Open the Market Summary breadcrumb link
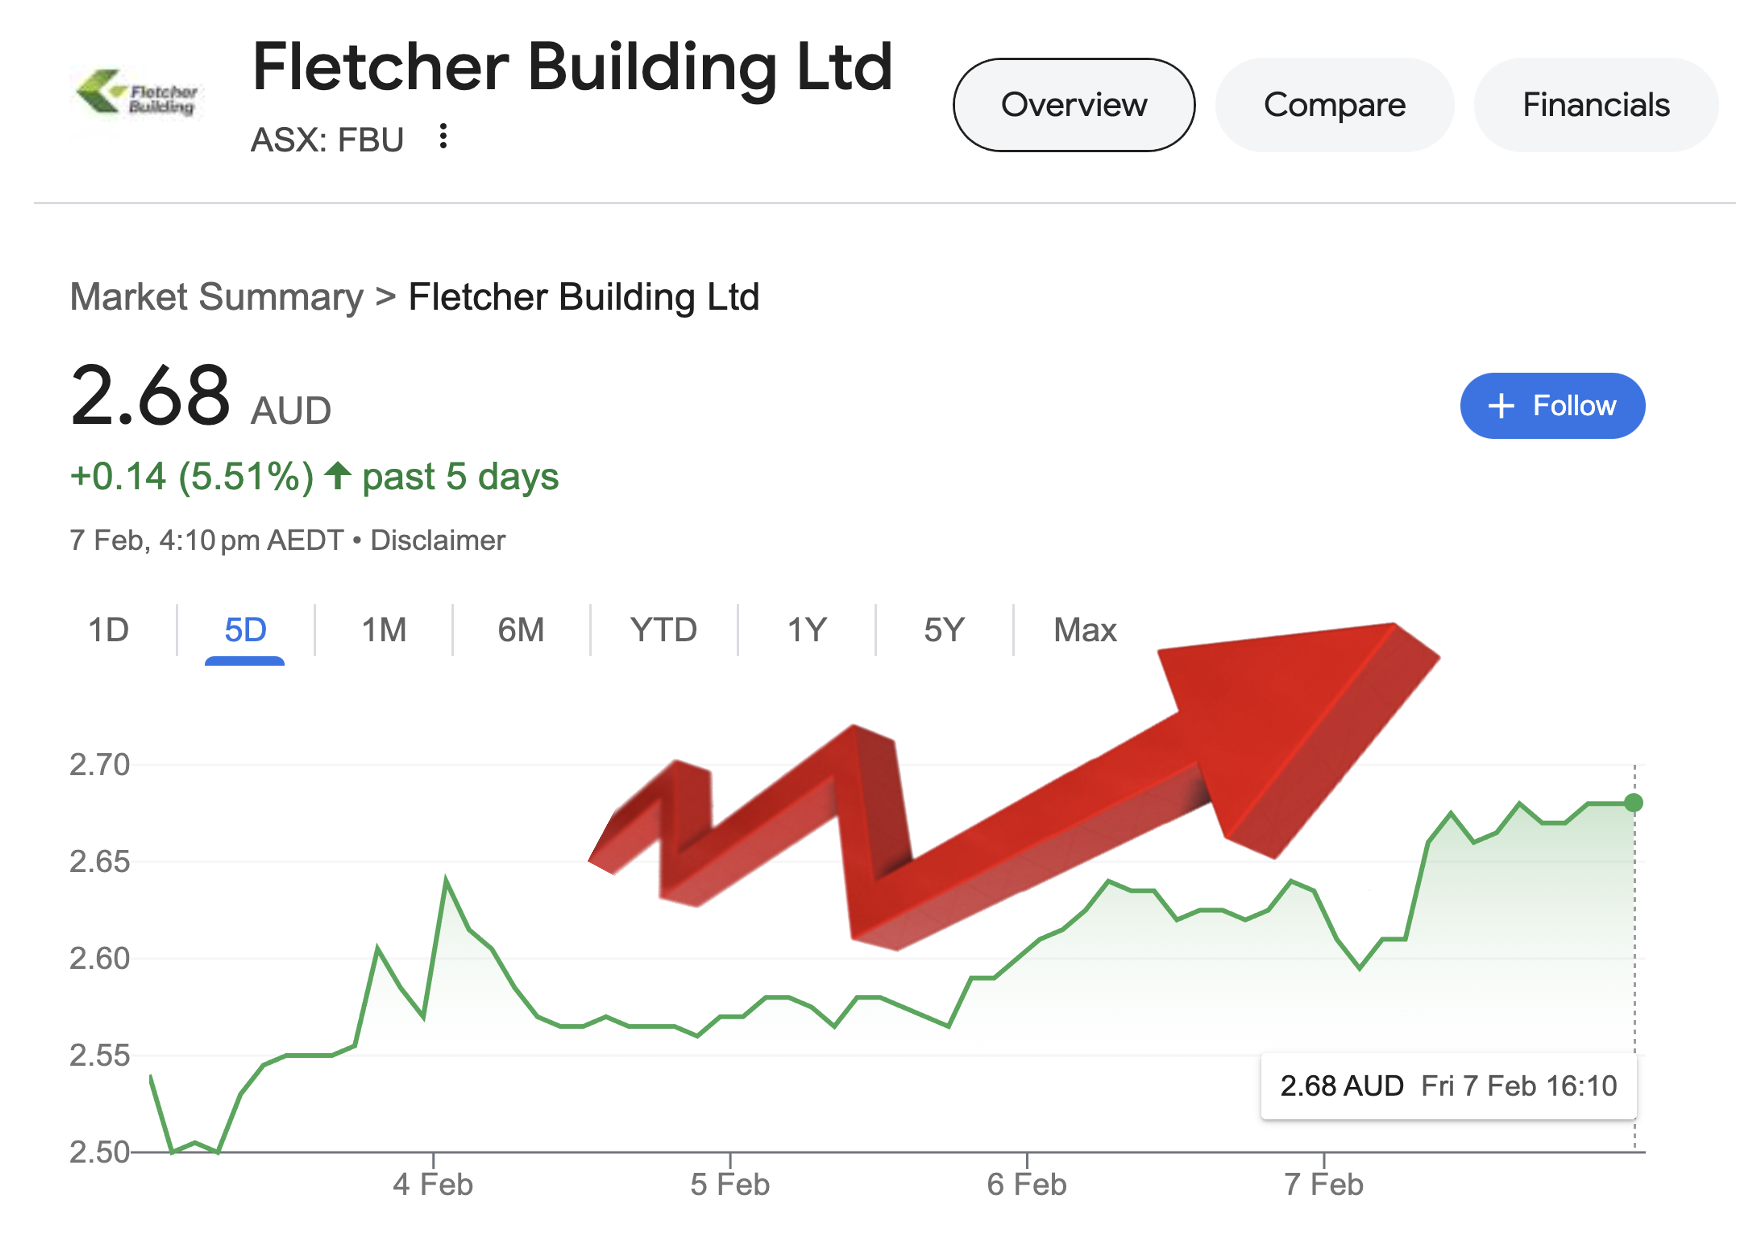The width and height of the screenshot is (1748, 1258). (x=217, y=297)
